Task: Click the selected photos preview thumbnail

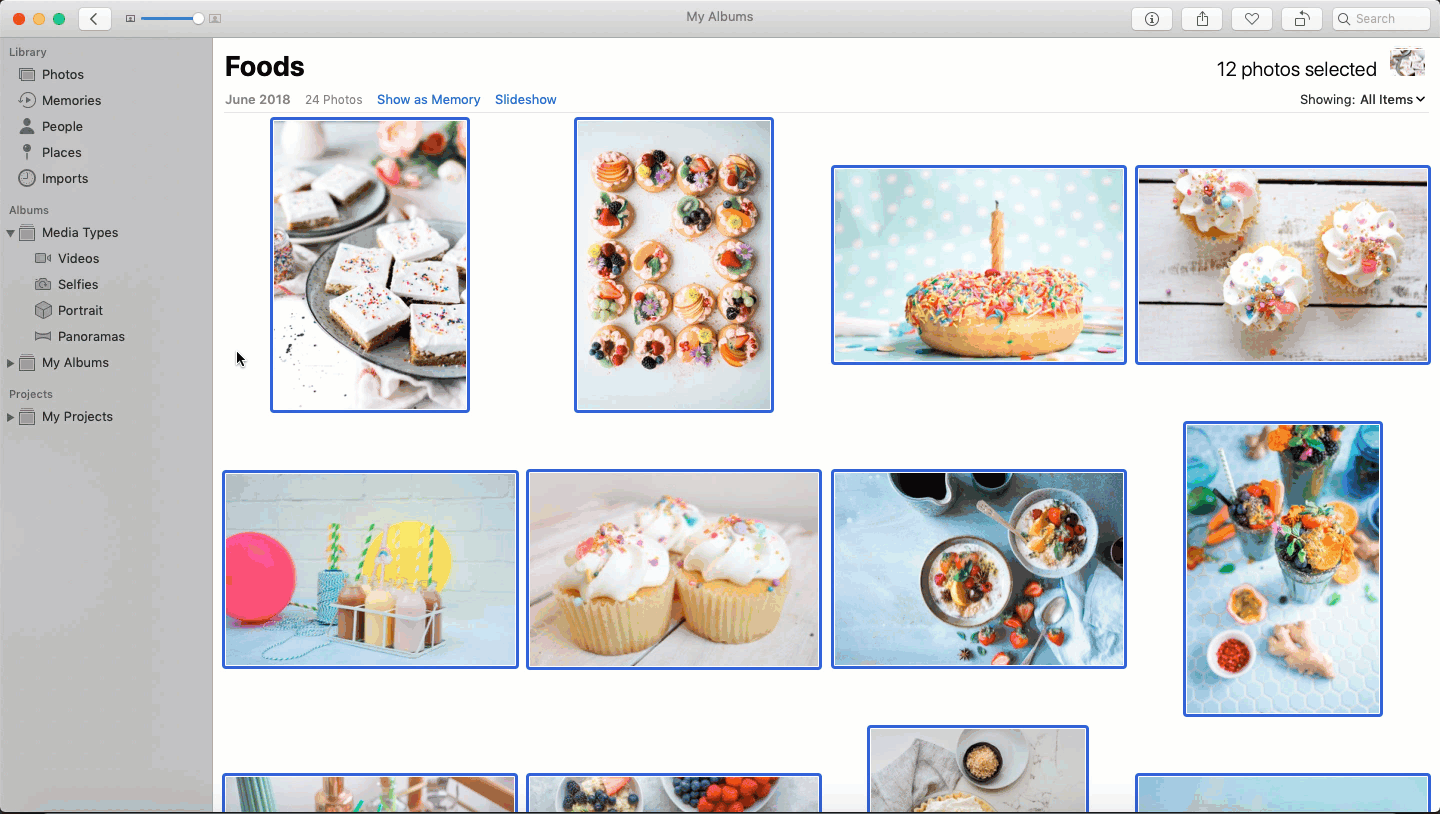Action: (1407, 63)
